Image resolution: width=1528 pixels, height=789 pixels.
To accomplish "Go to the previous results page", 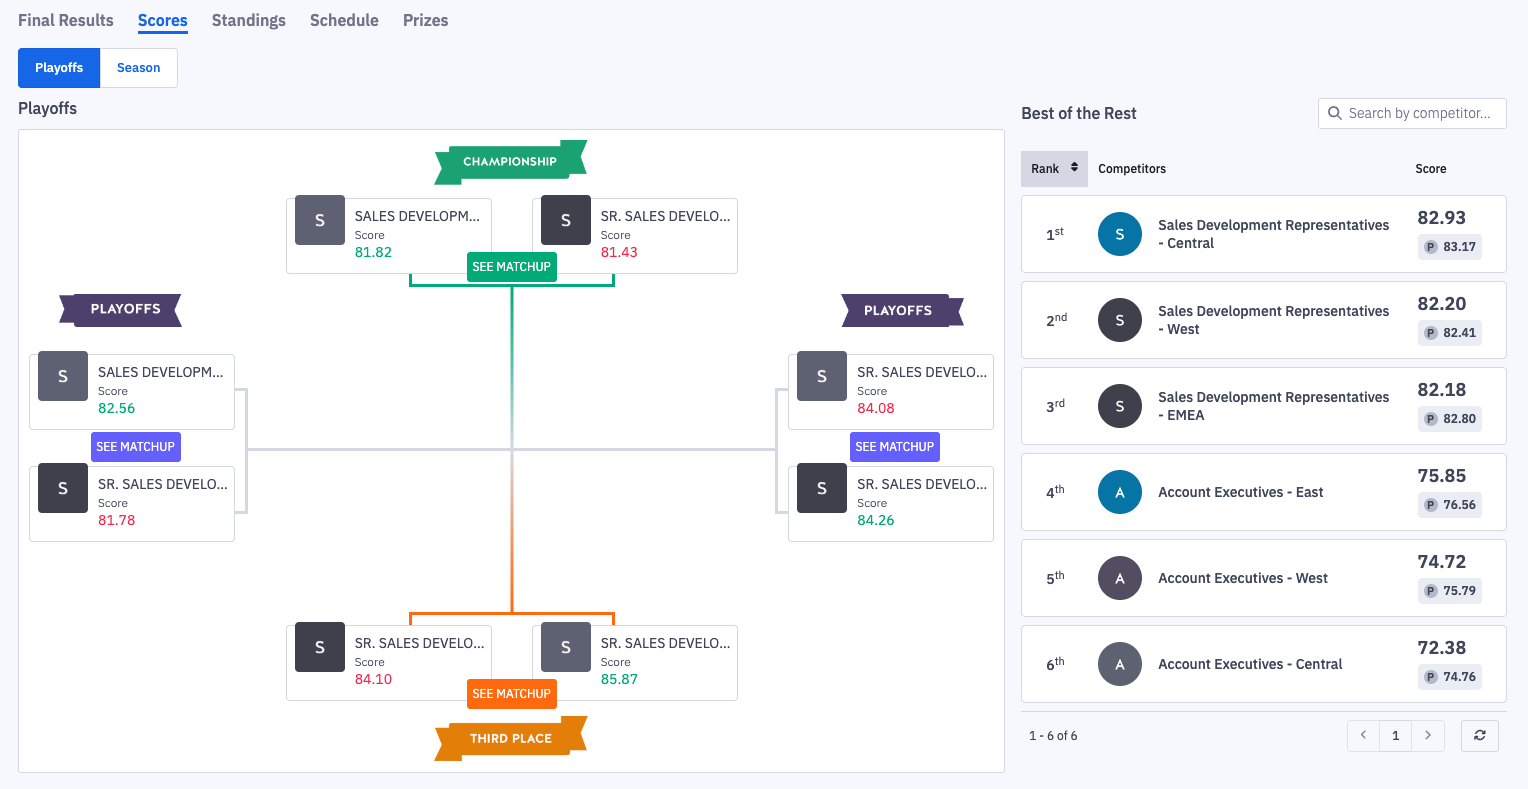I will pos(1363,736).
